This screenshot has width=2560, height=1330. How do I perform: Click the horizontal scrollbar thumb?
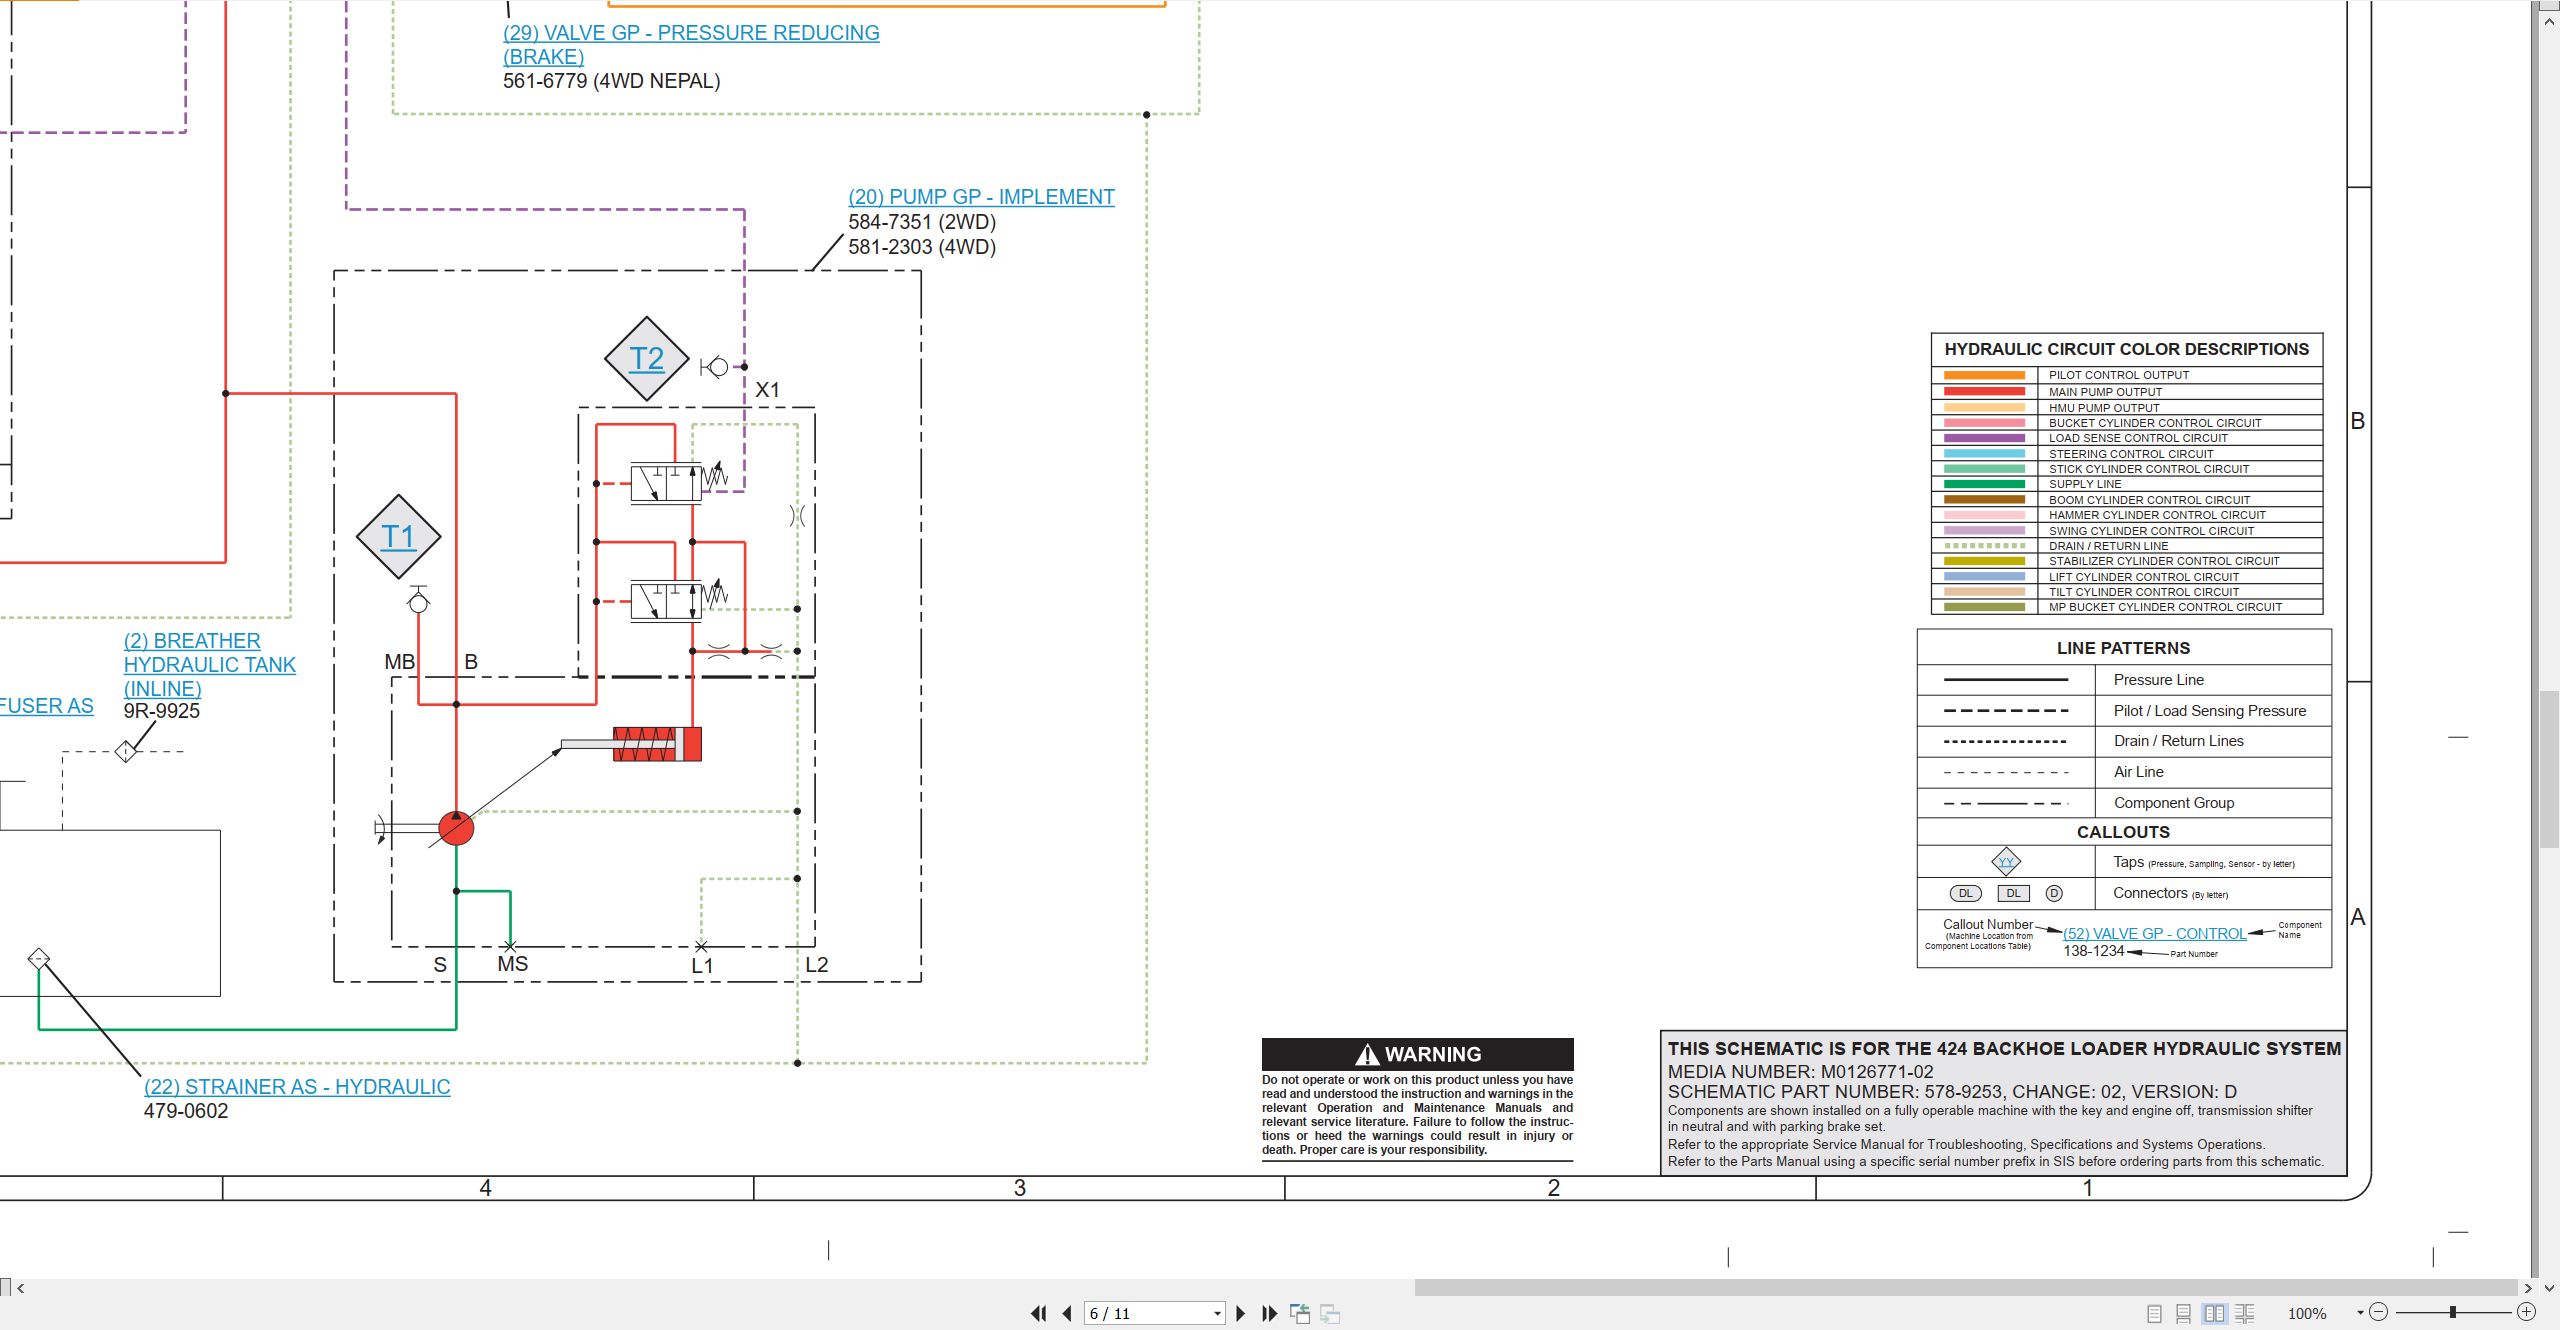pos(1965,1288)
